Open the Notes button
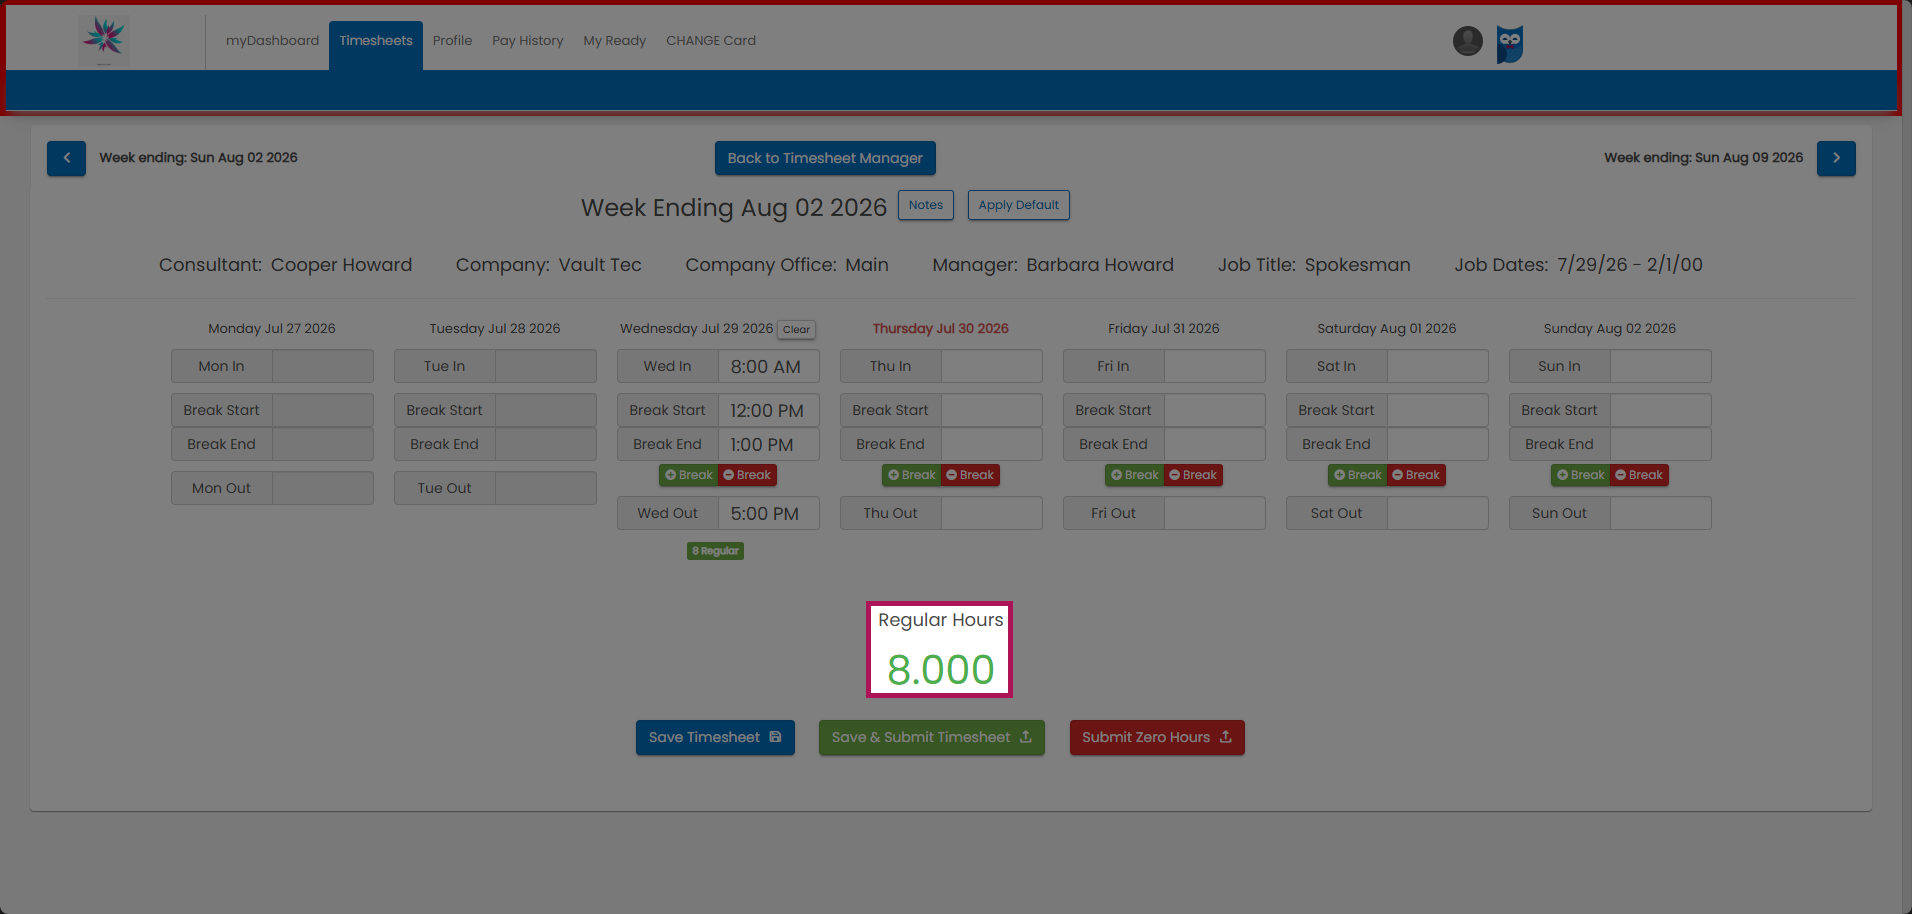The width and height of the screenshot is (1912, 914). pos(926,205)
